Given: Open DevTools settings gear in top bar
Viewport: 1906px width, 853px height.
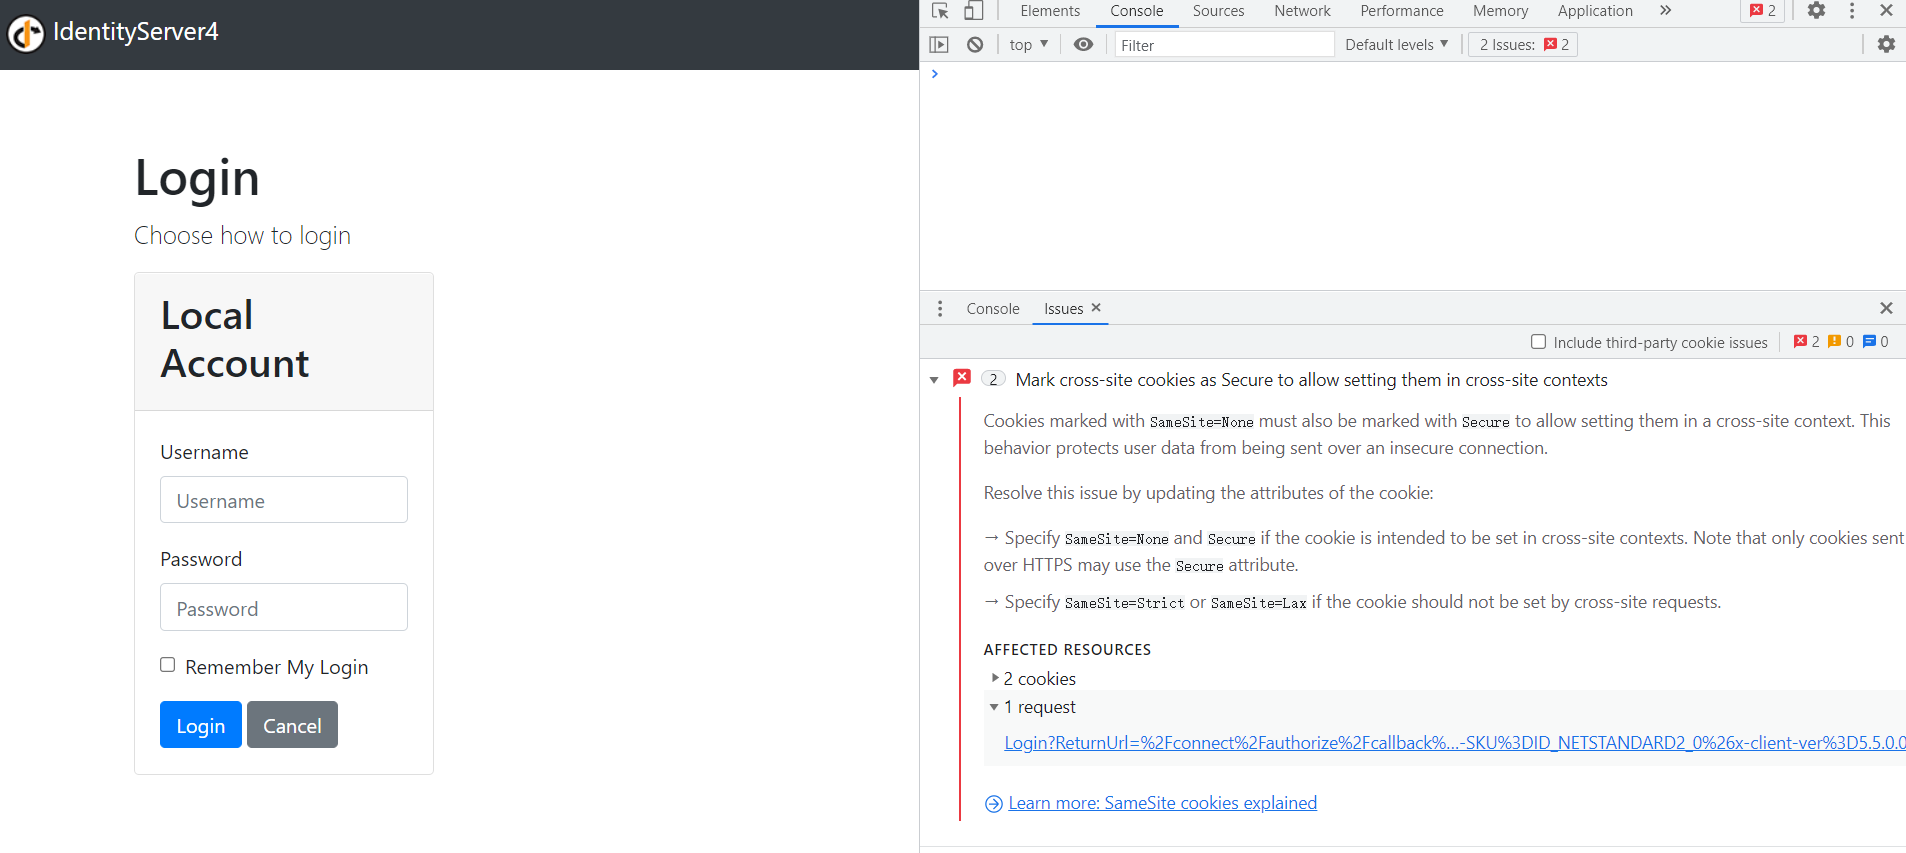Looking at the screenshot, I should point(1816,11).
